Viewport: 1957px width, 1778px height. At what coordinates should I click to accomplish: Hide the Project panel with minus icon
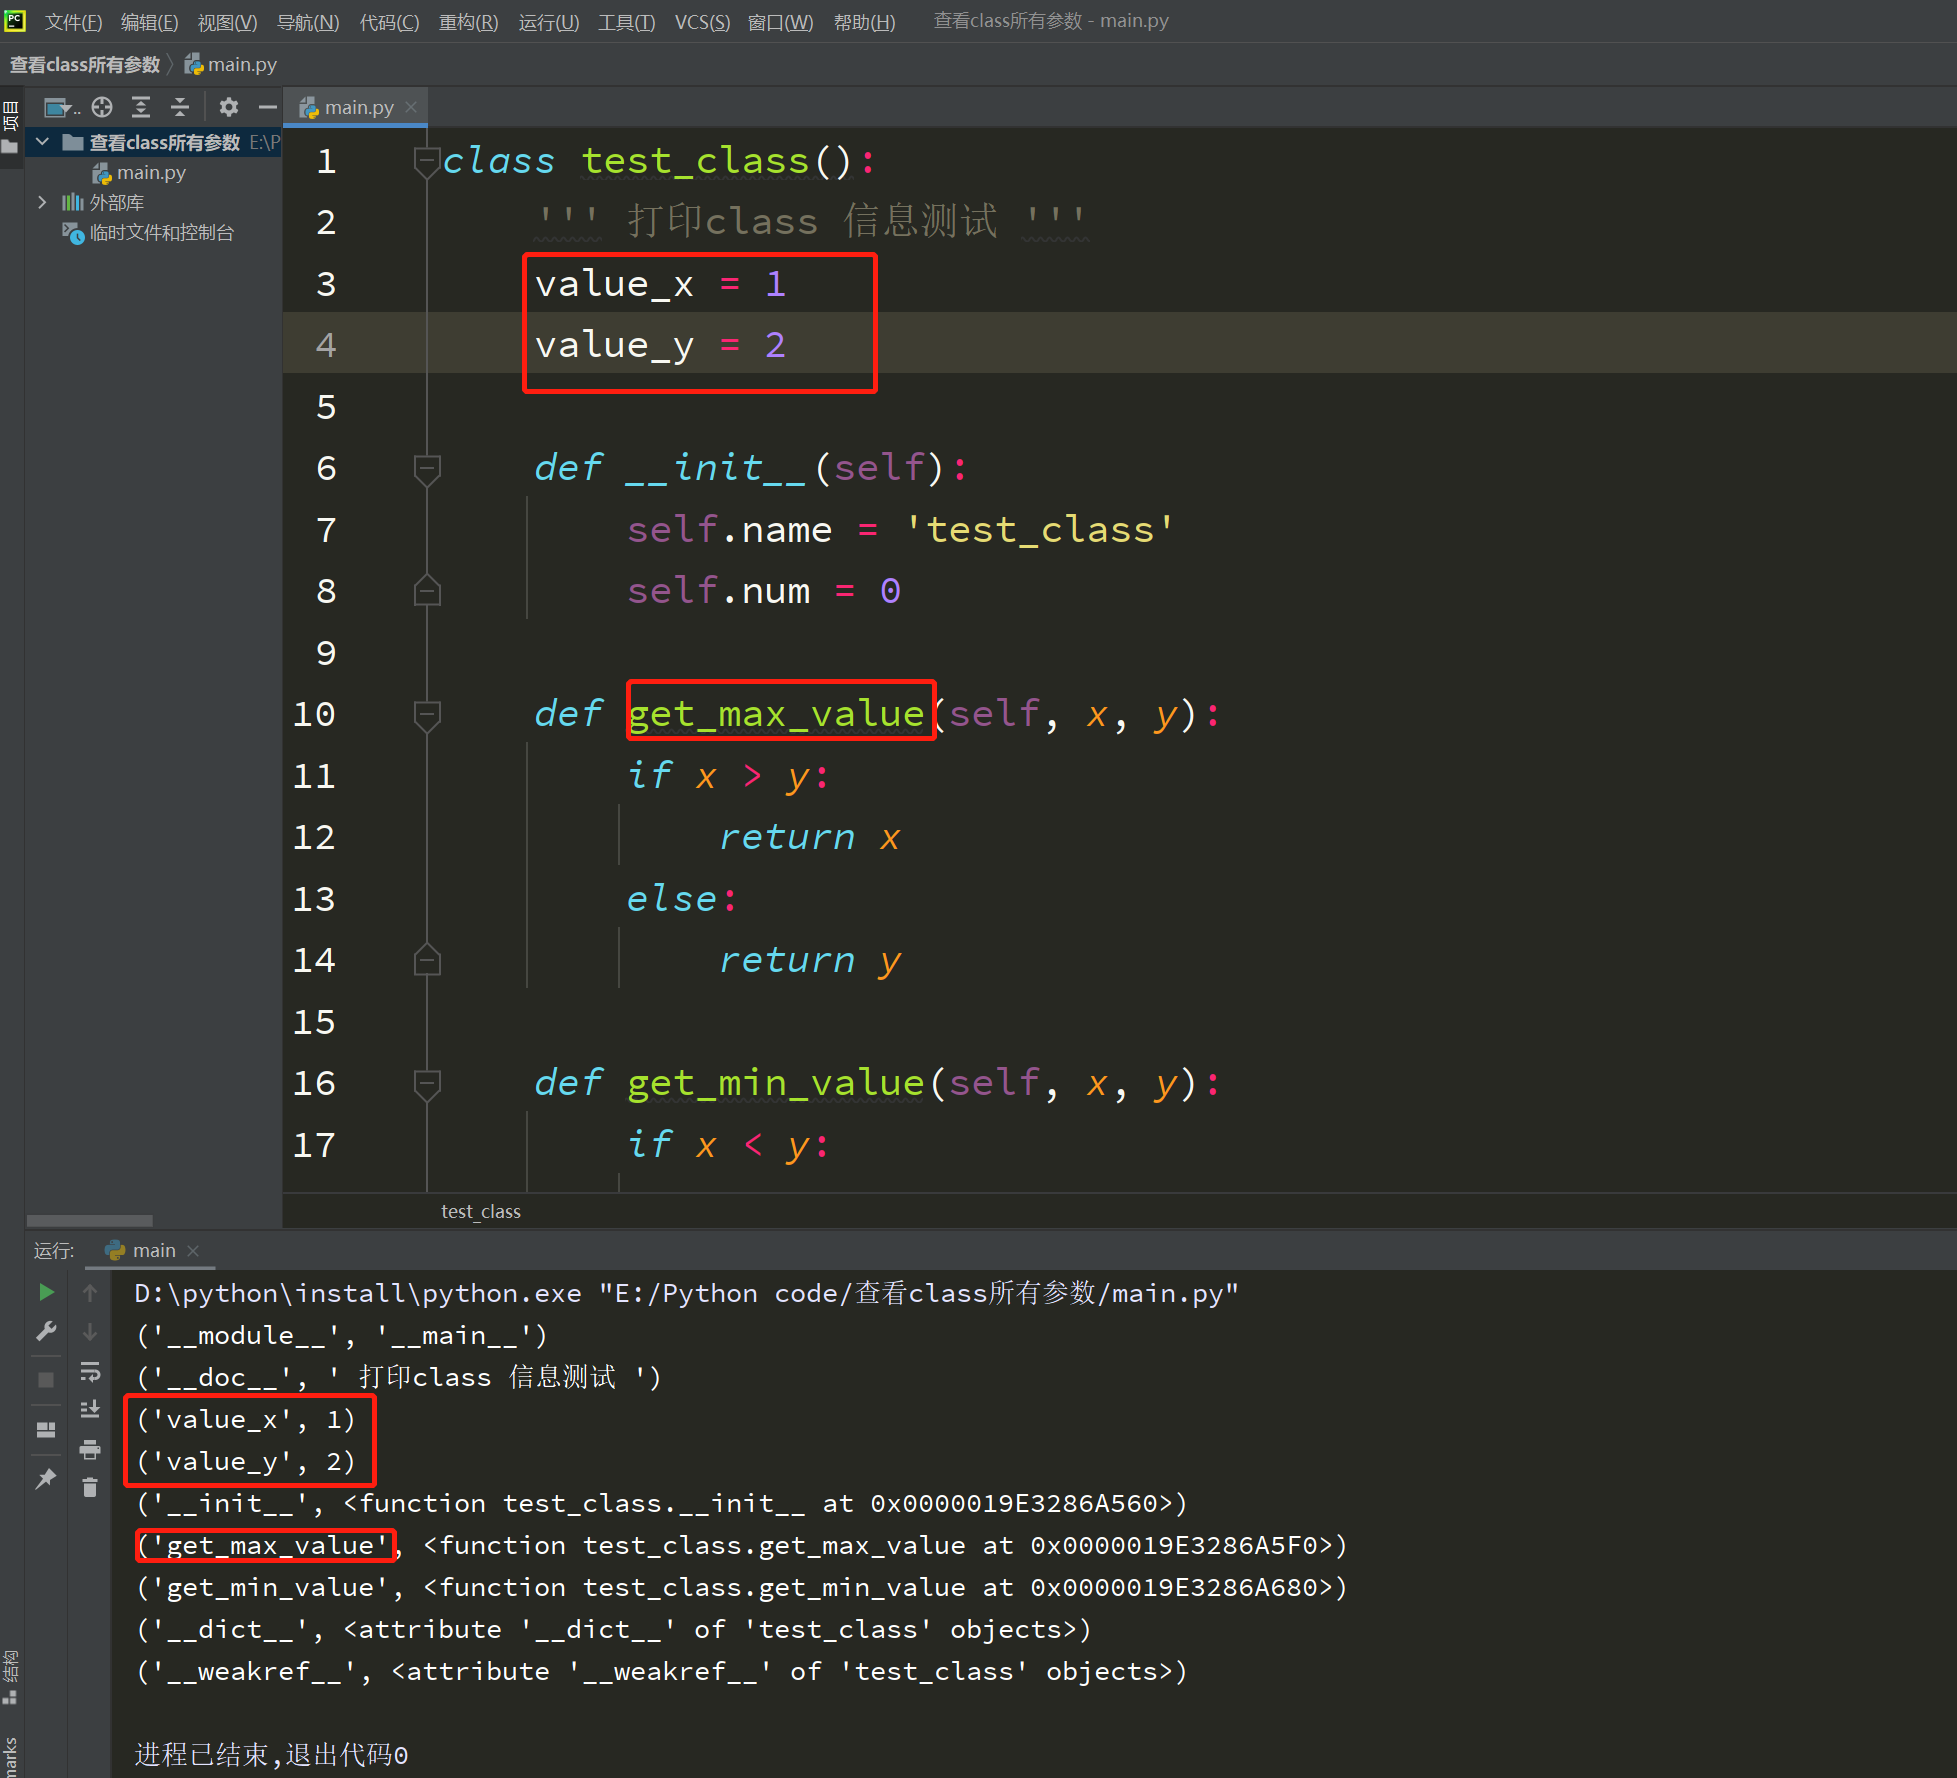[267, 107]
